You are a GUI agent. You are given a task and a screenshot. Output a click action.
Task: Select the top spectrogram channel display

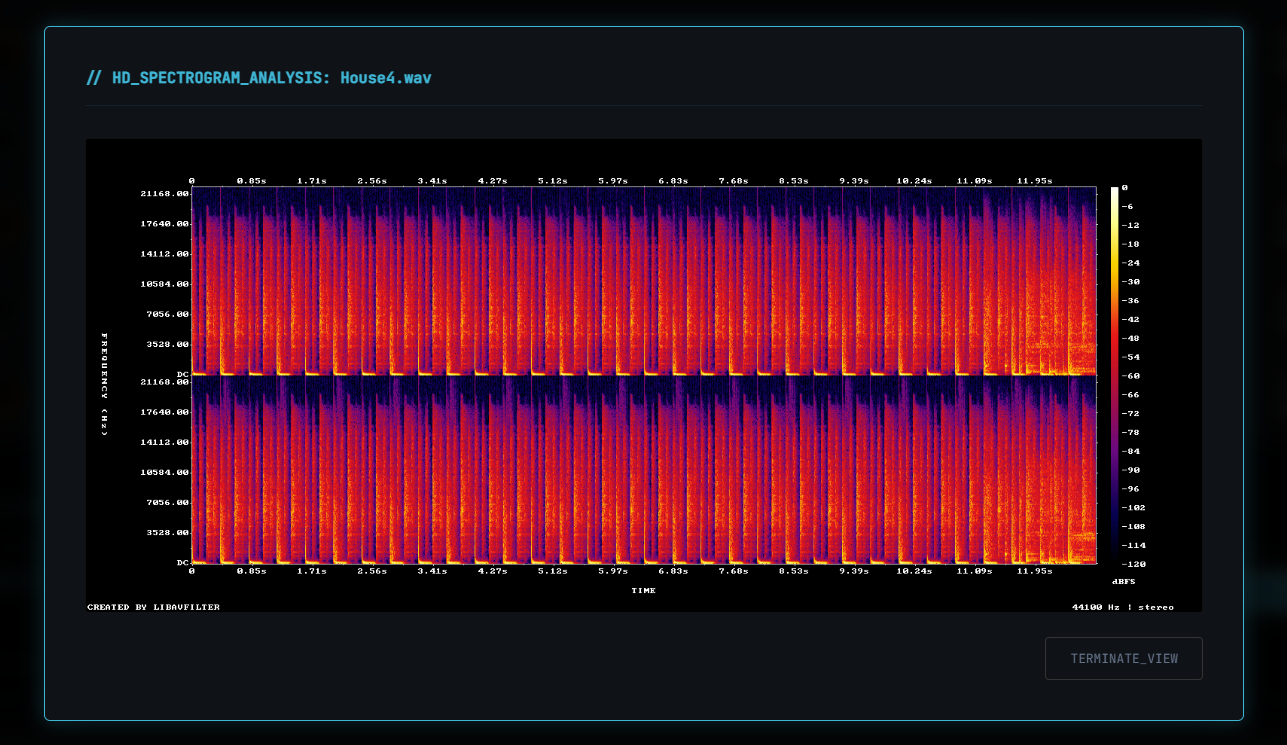[x=644, y=278]
